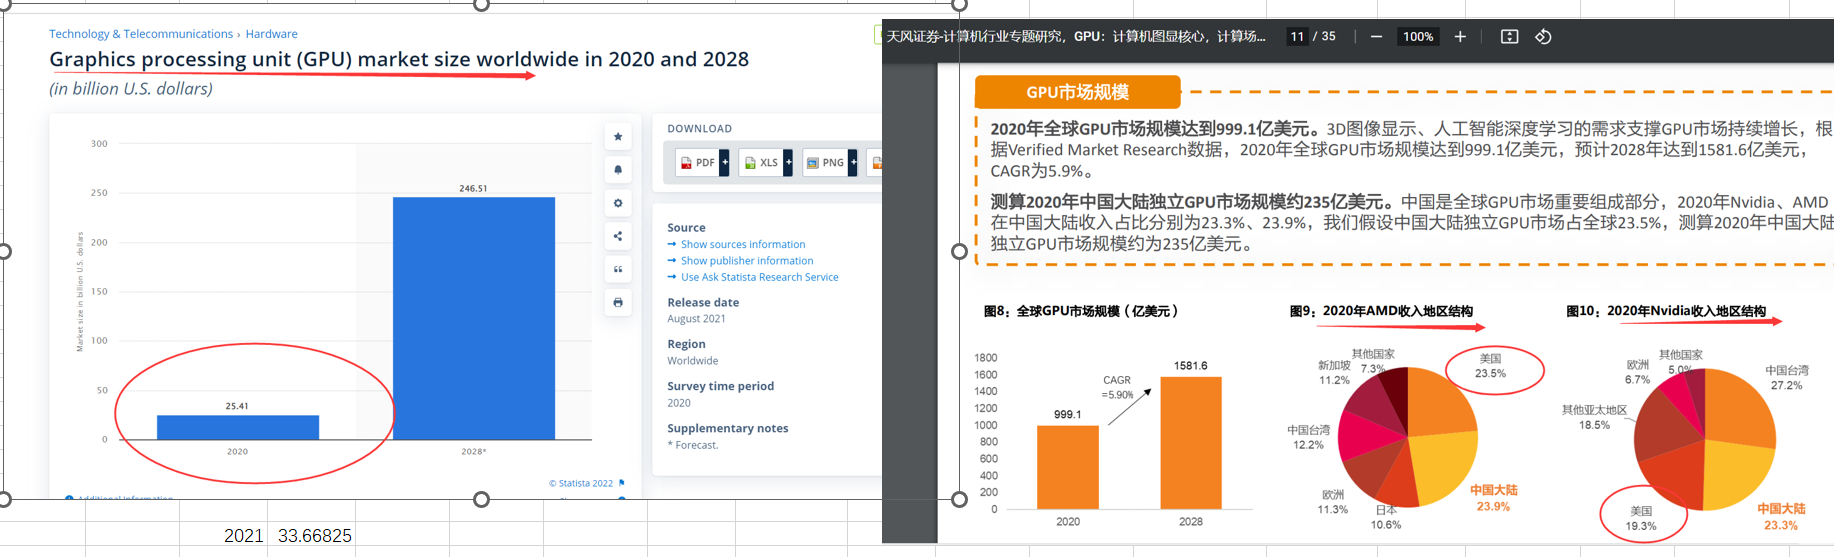Viewport: 1834px width, 557px height.
Task: Open Show sources information link
Action: coord(743,244)
